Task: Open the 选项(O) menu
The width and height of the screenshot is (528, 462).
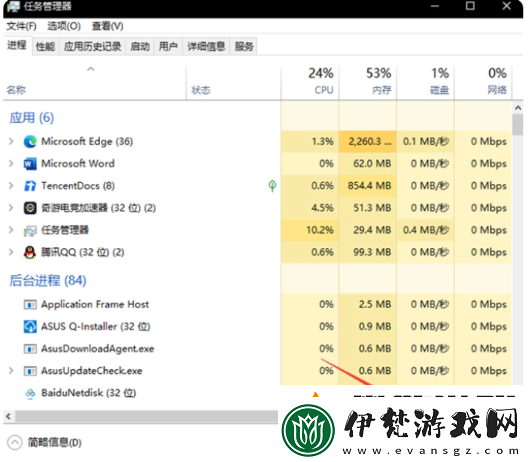Action: [x=64, y=26]
